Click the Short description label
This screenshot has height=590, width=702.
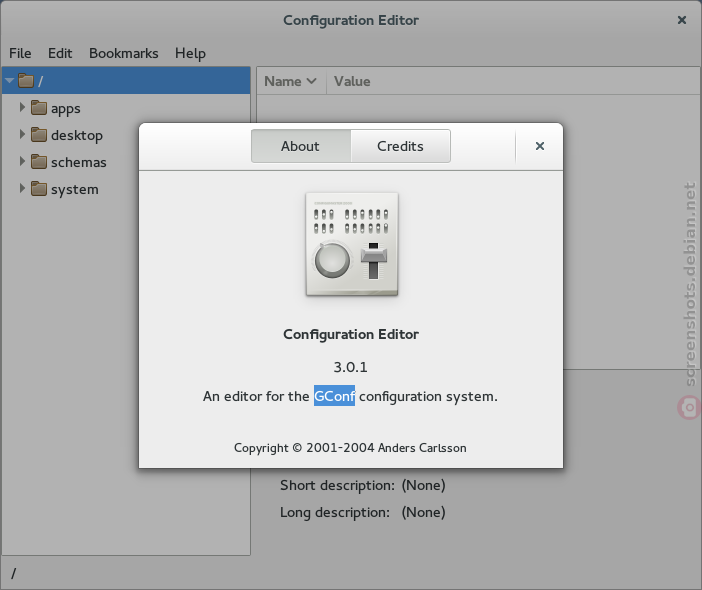click(338, 485)
